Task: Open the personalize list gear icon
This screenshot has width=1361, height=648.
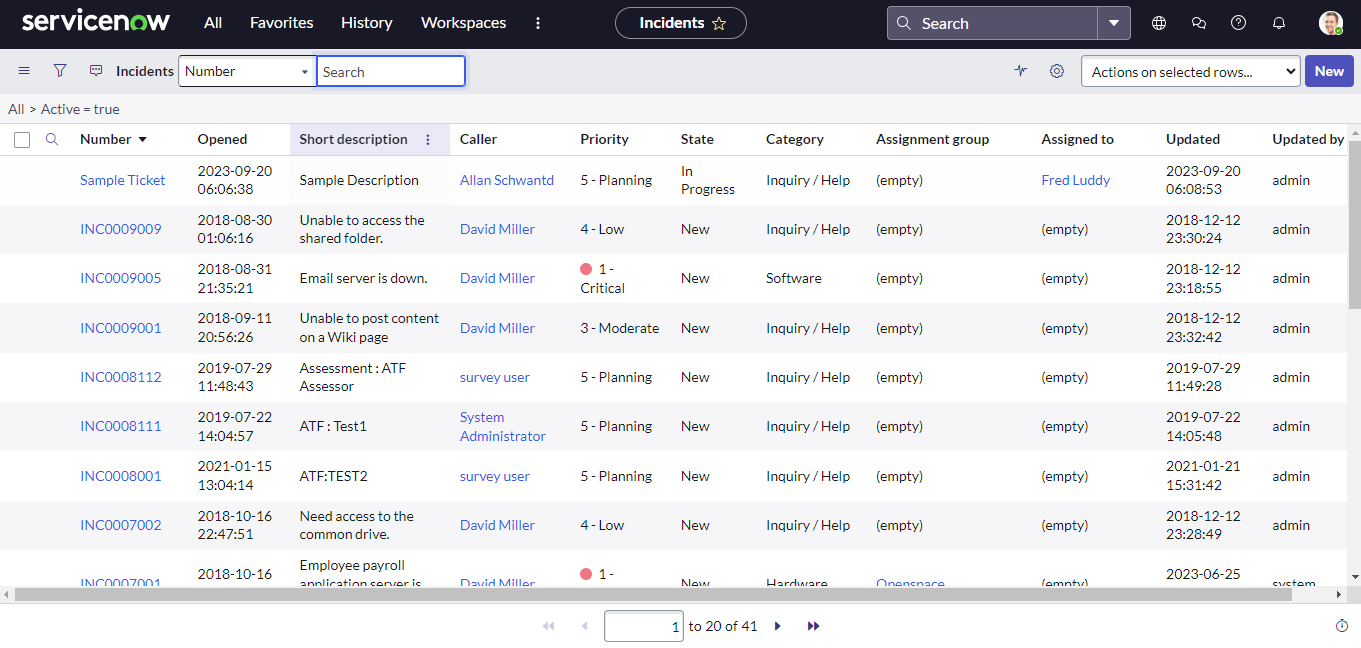Action: tap(1057, 71)
